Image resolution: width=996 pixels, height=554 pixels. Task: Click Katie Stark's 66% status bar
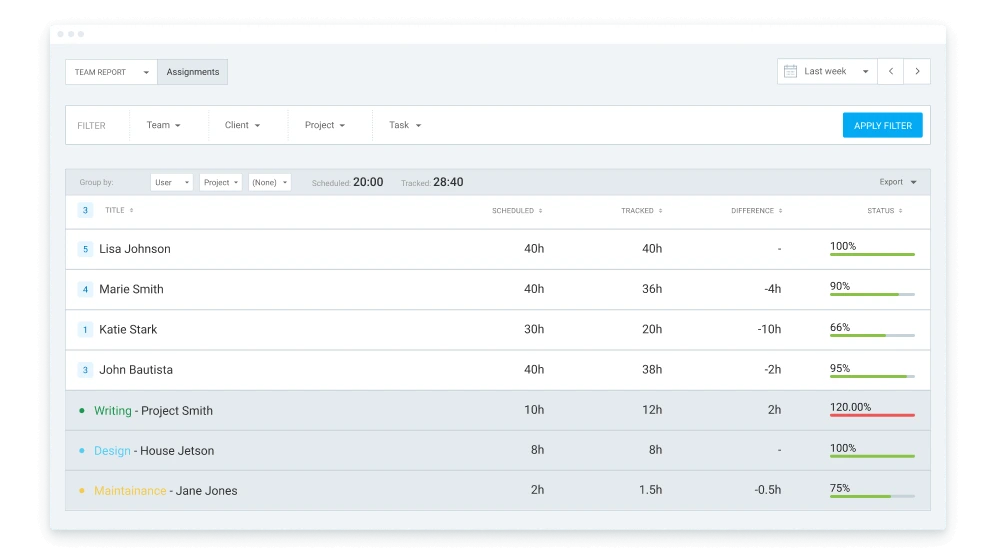coord(872,335)
